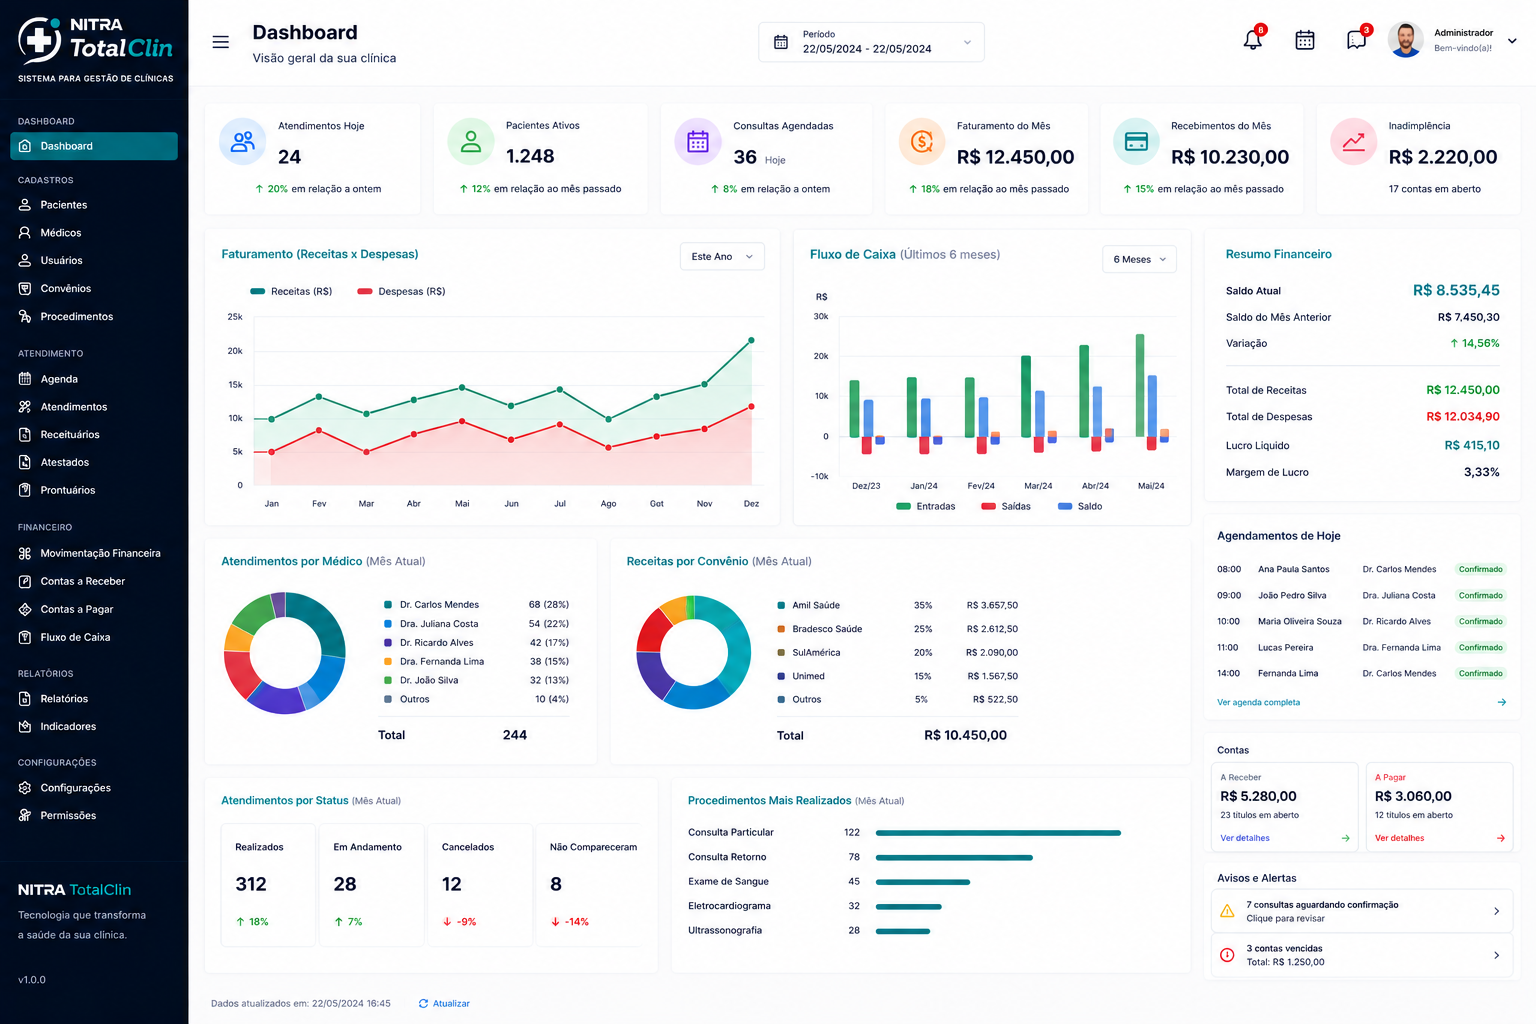Toggle Receitas (R$) legend series
This screenshot has height=1024, width=1536.
tap(291, 291)
